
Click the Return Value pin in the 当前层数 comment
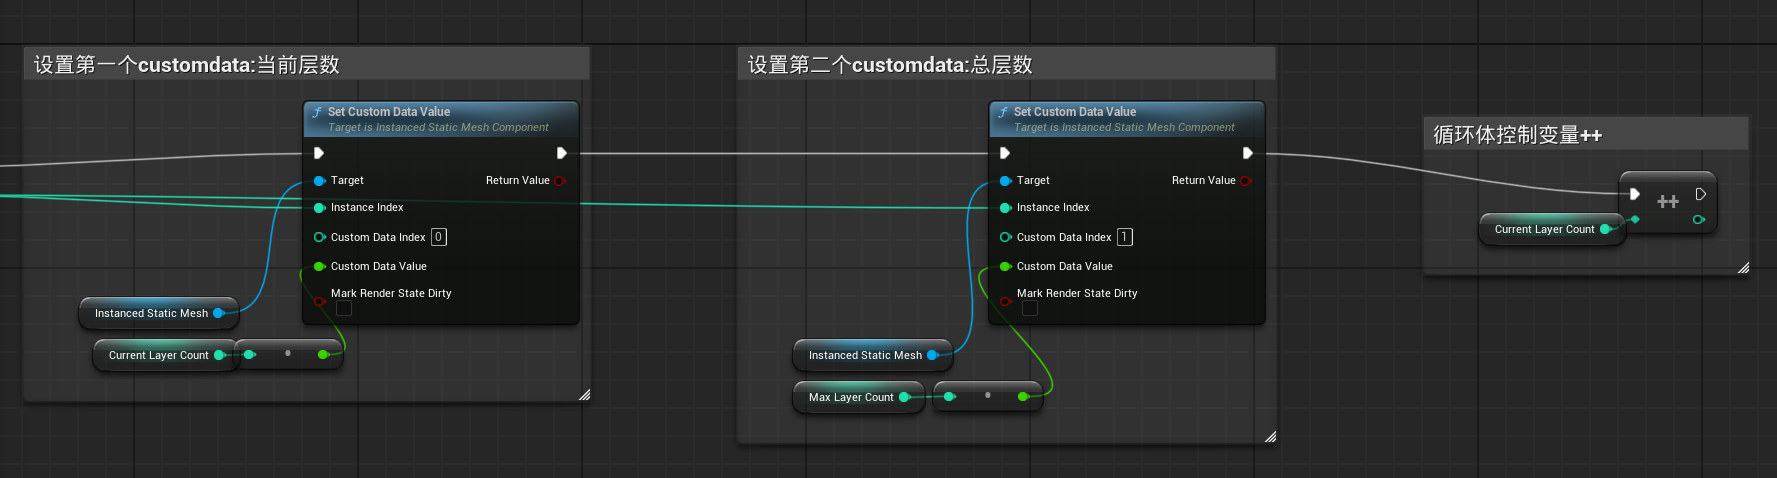click(x=560, y=181)
